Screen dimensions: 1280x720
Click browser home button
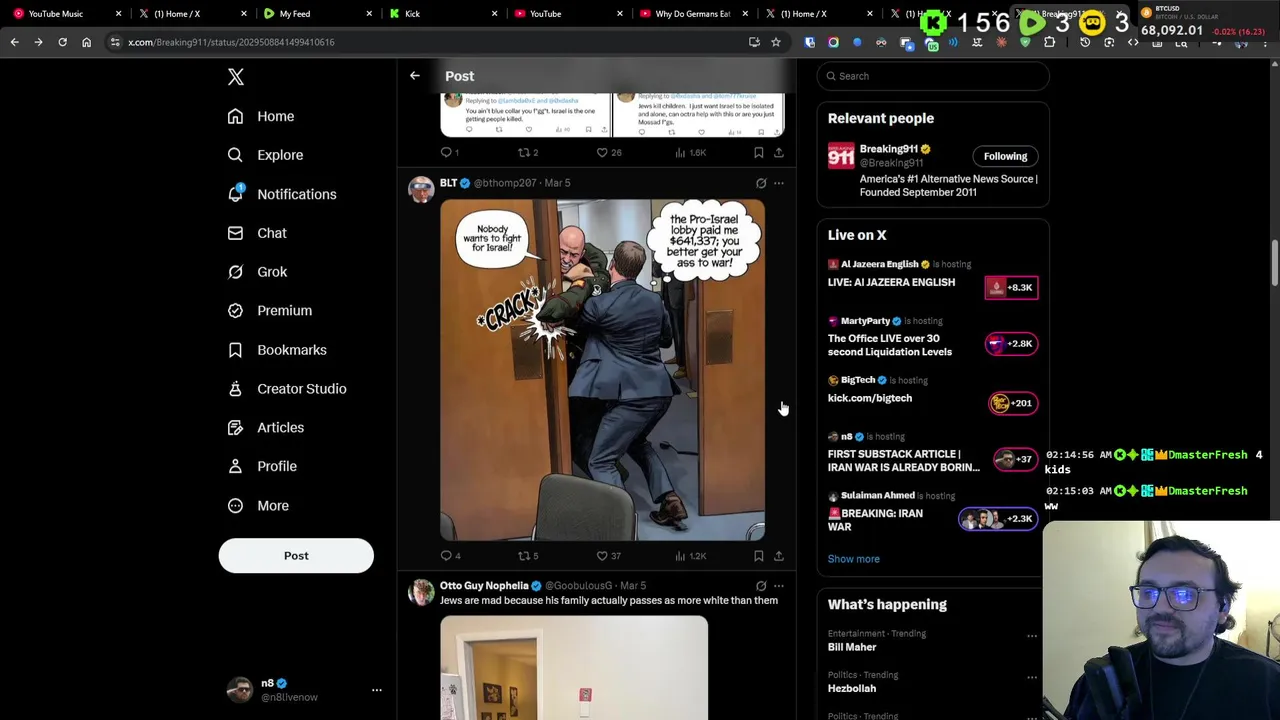point(86,42)
